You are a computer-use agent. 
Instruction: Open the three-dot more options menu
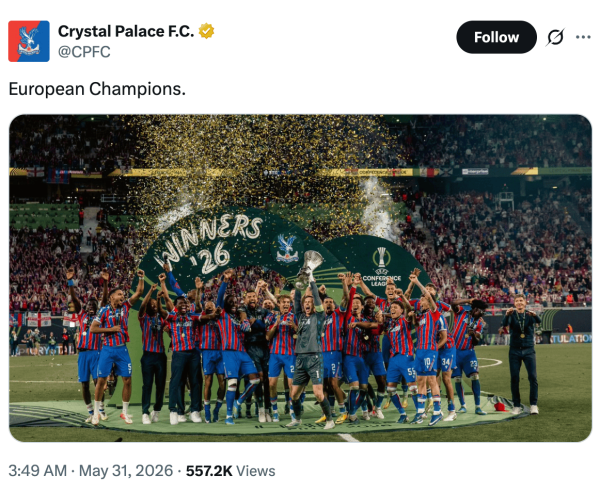[583, 37]
